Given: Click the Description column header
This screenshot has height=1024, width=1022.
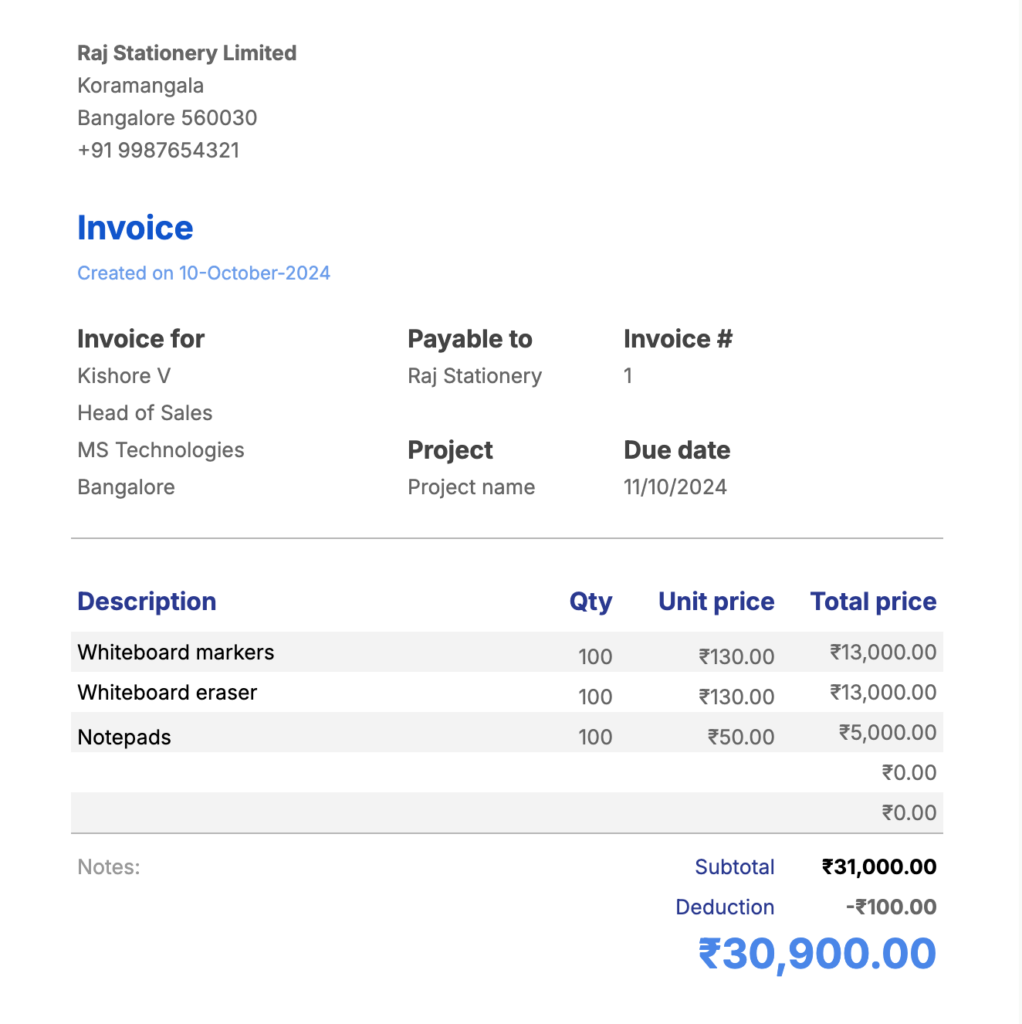Looking at the screenshot, I should point(147,601).
